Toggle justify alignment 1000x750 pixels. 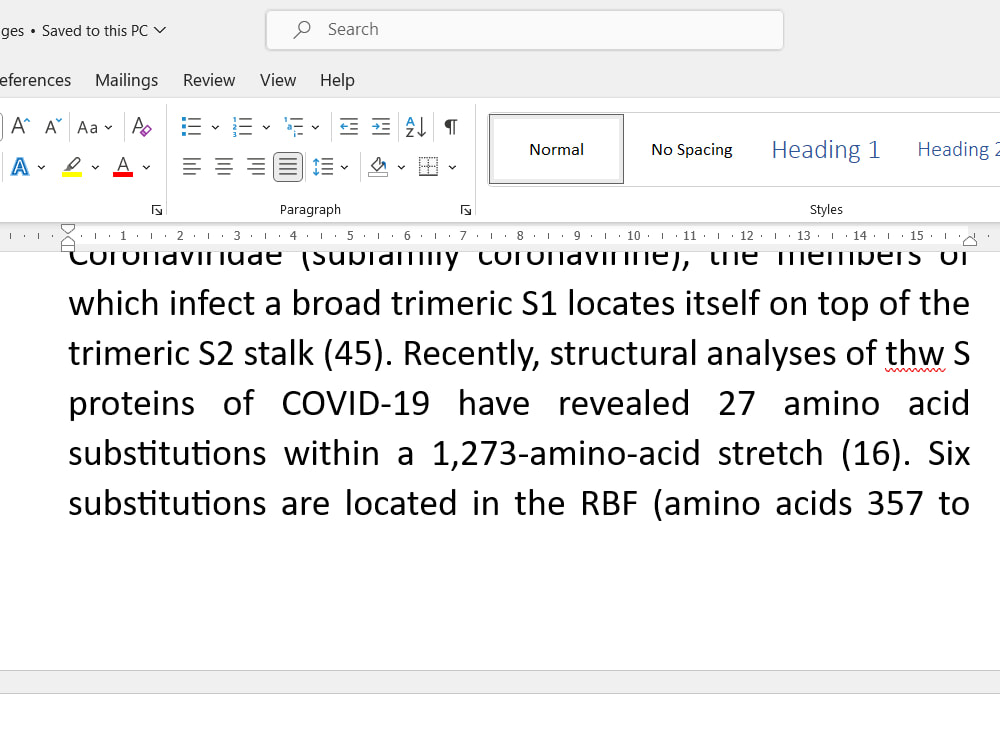tap(288, 167)
